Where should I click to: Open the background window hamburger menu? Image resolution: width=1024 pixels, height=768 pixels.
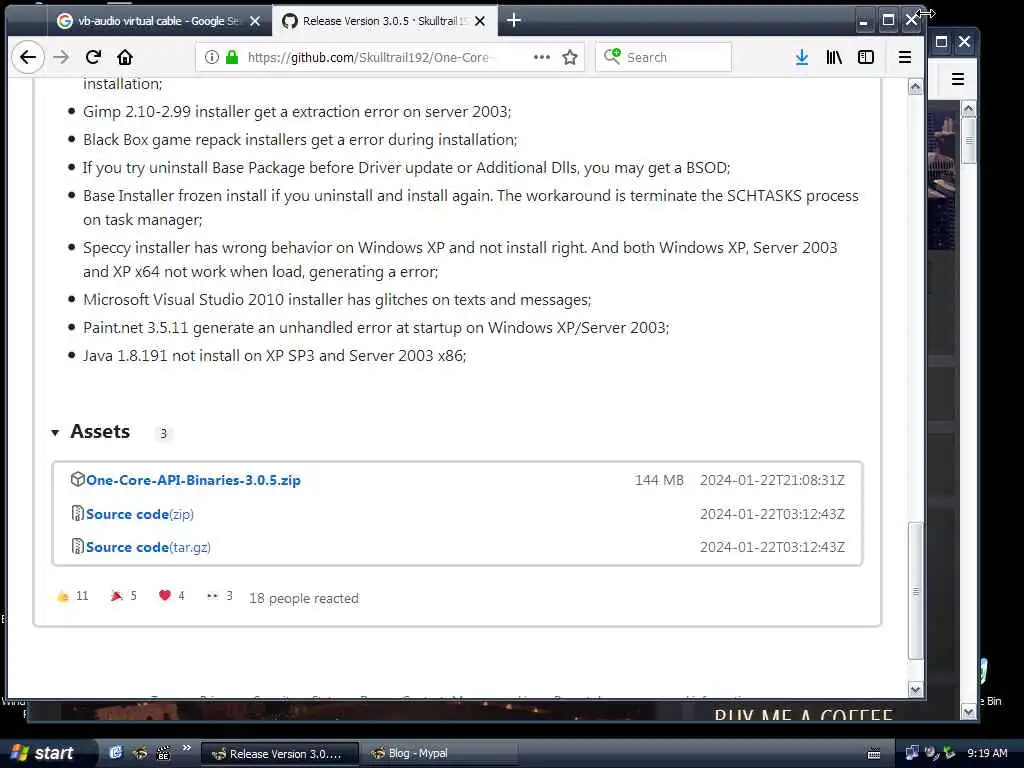958,79
